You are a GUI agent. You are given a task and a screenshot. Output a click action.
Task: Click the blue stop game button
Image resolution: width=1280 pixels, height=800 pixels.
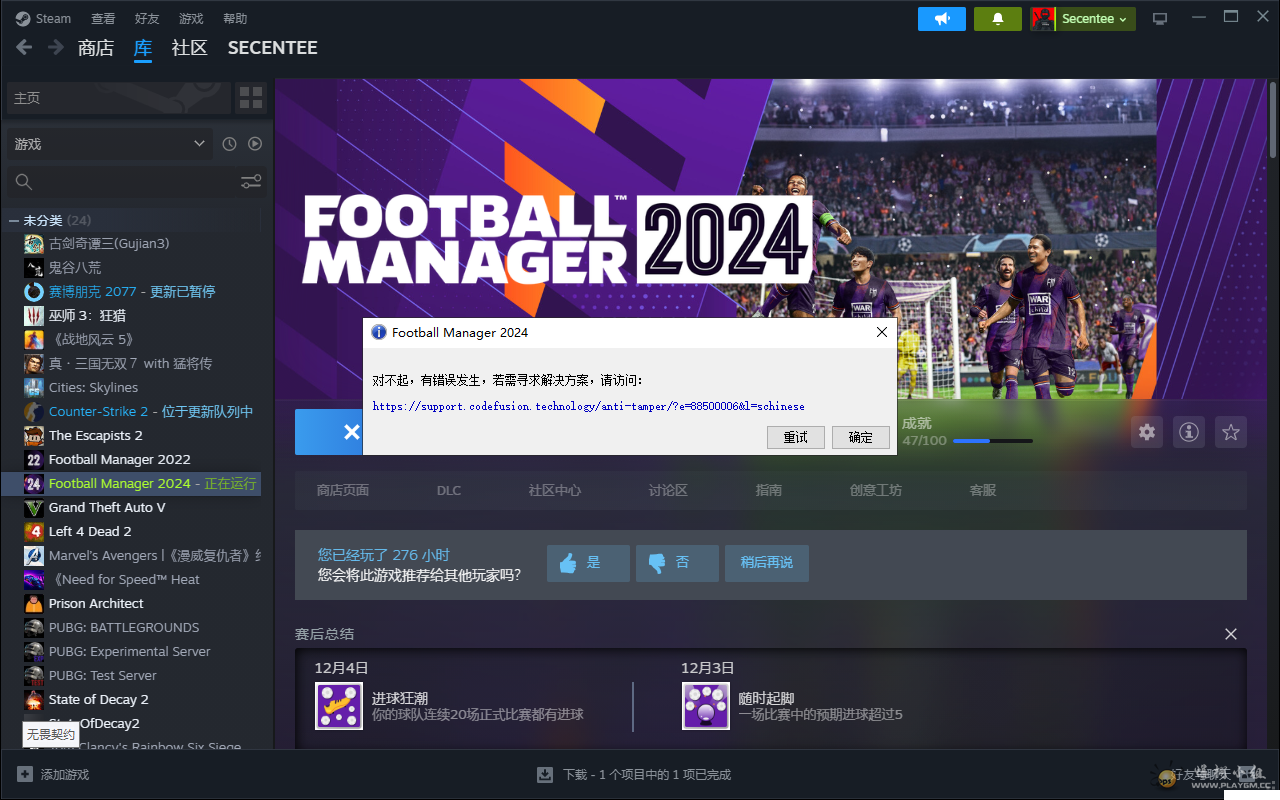(329, 432)
